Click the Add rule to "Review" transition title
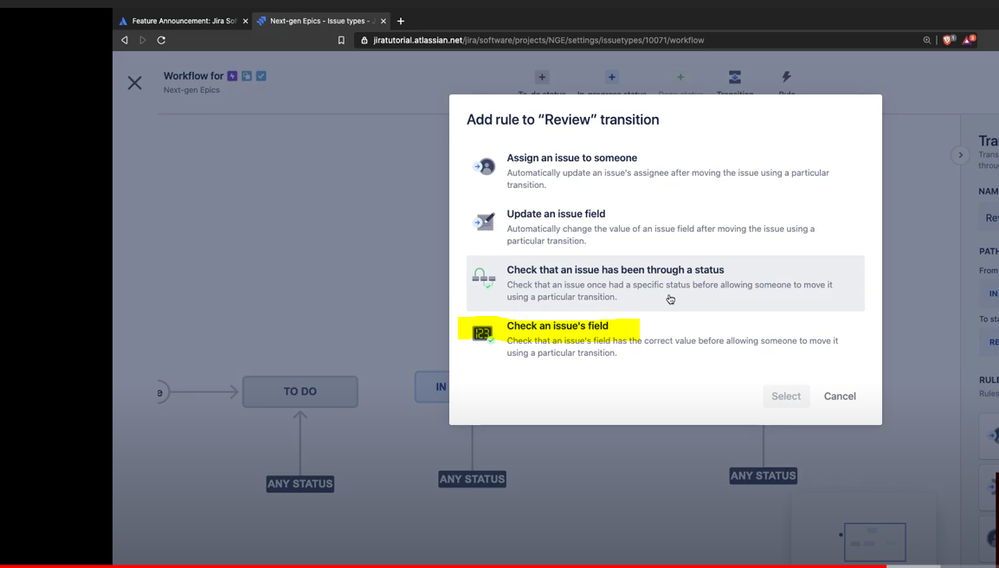999x568 pixels. [563, 120]
